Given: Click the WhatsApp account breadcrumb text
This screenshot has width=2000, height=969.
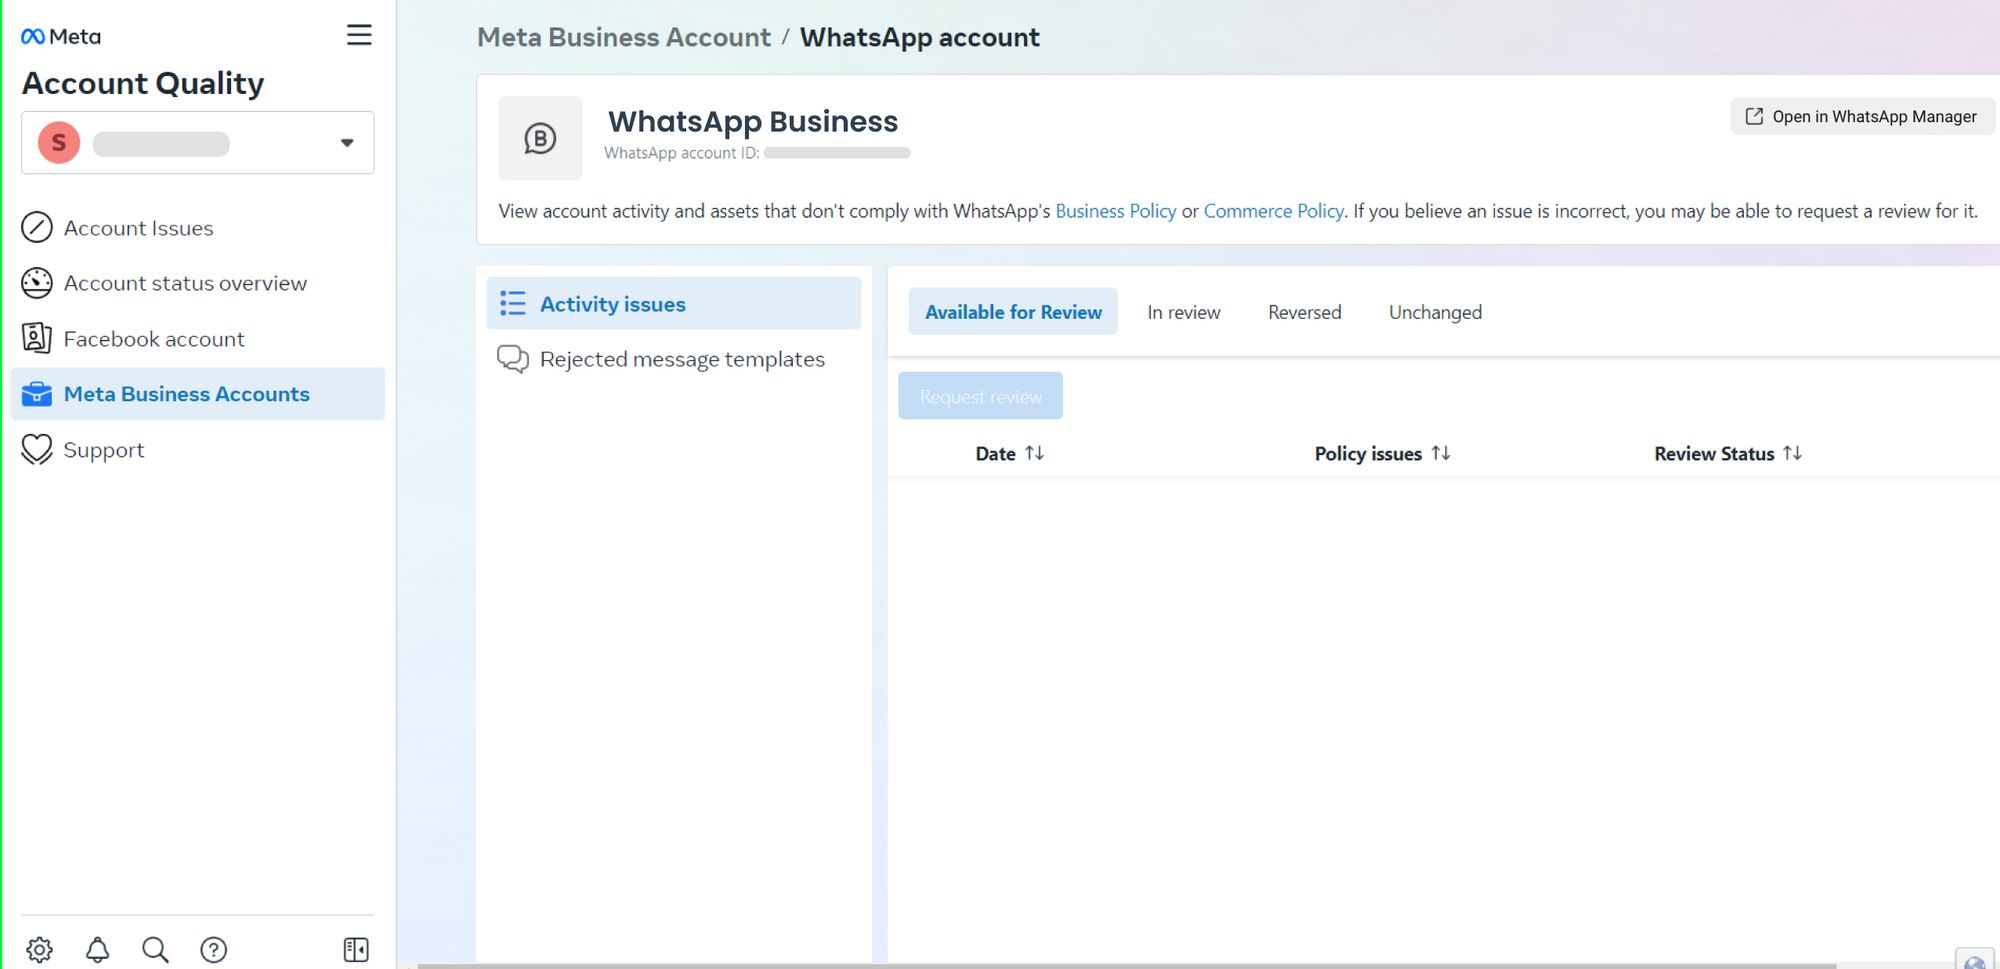Looking at the screenshot, I should 920,37.
